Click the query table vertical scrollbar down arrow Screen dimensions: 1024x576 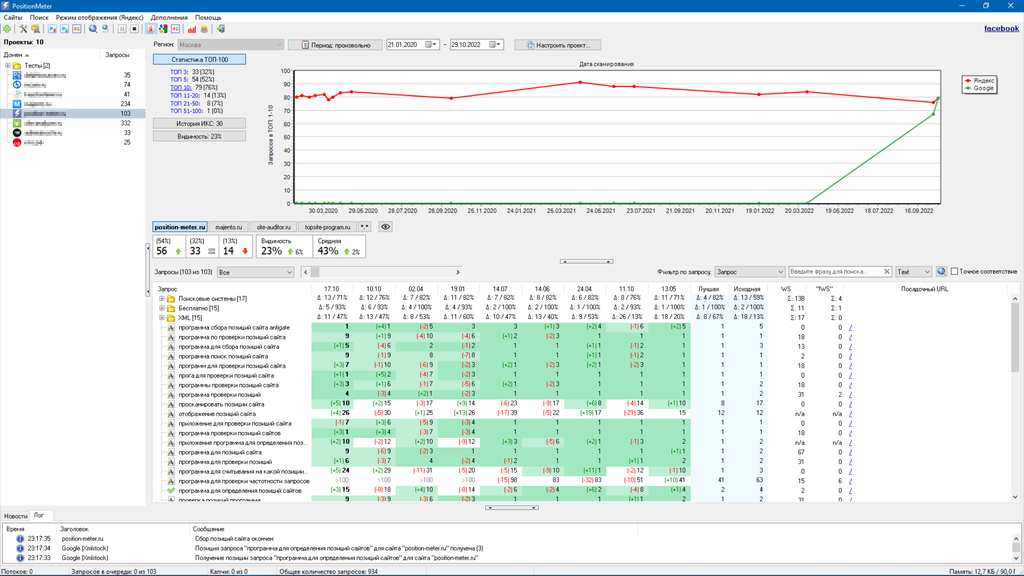pos(1015,497)
